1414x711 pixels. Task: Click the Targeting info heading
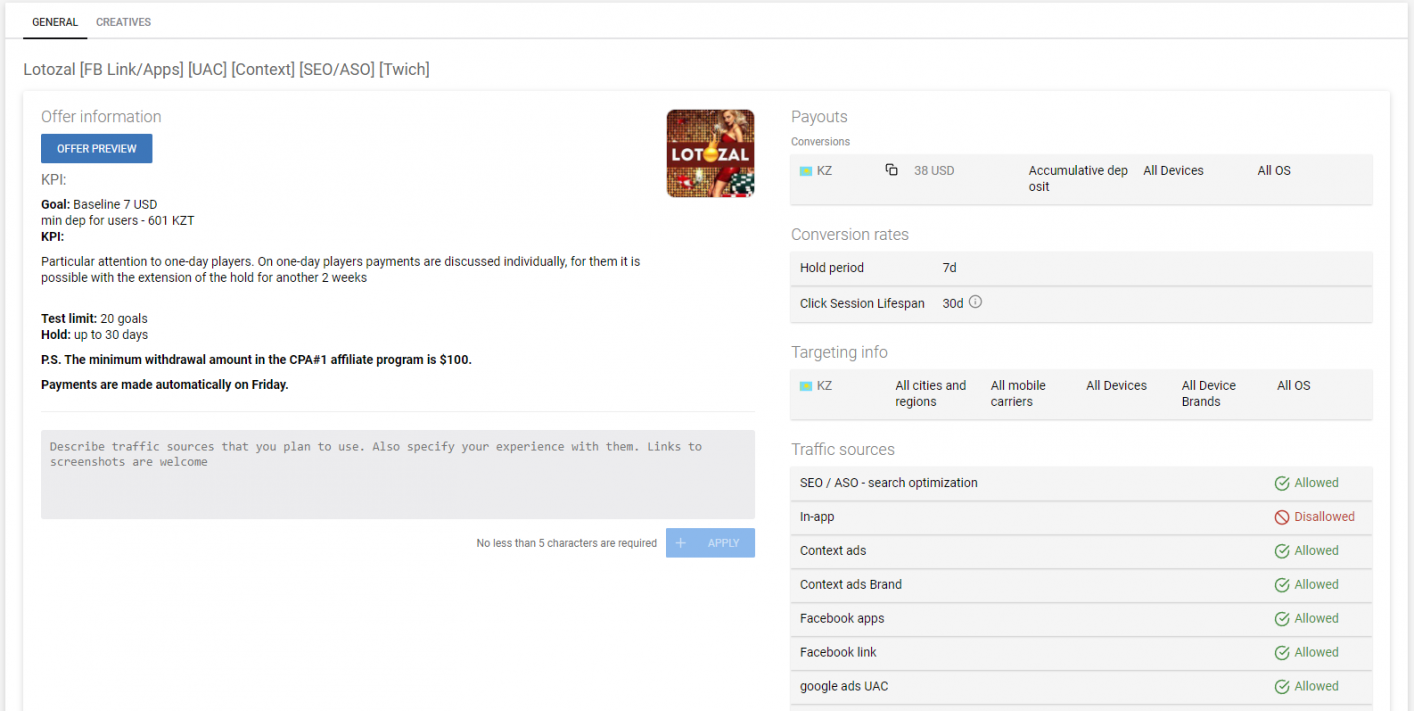coord(839,352)
